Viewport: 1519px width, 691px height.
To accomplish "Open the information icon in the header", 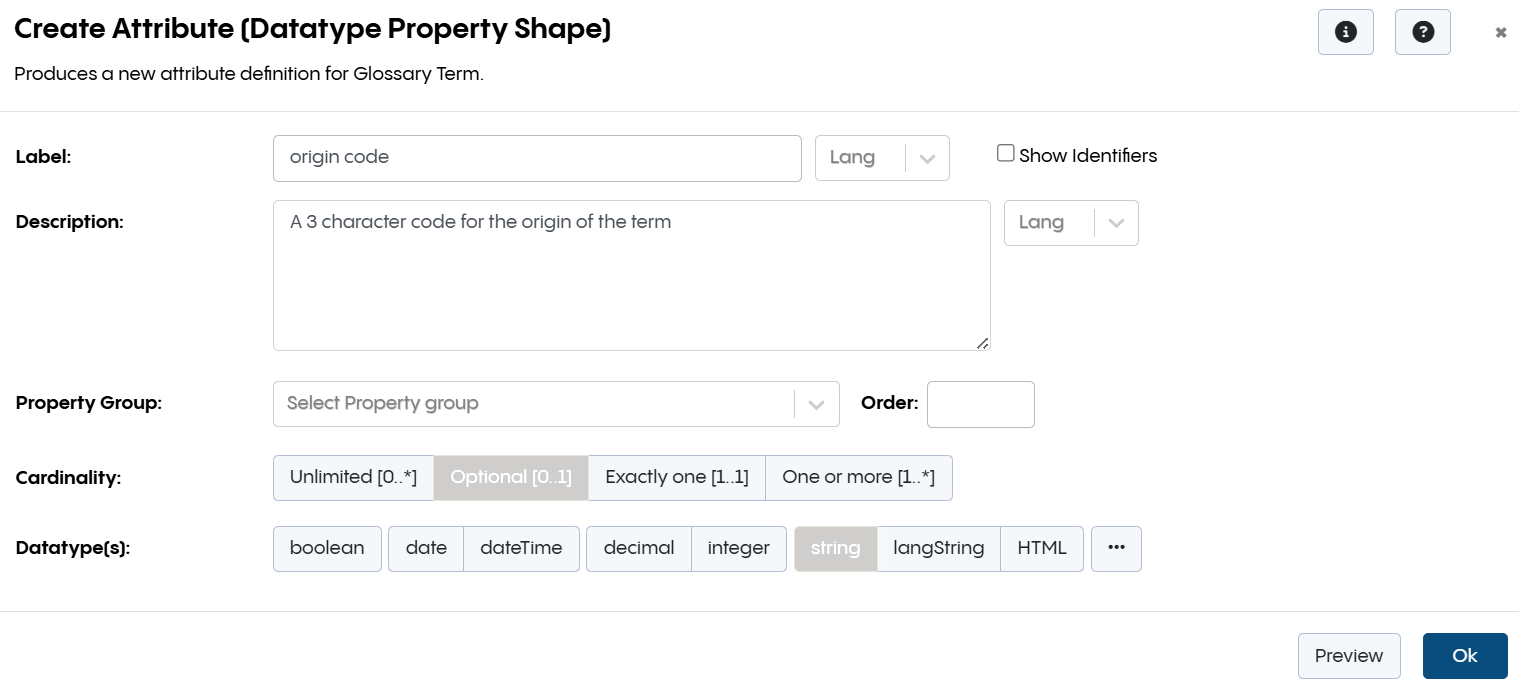I will 1345,32.
